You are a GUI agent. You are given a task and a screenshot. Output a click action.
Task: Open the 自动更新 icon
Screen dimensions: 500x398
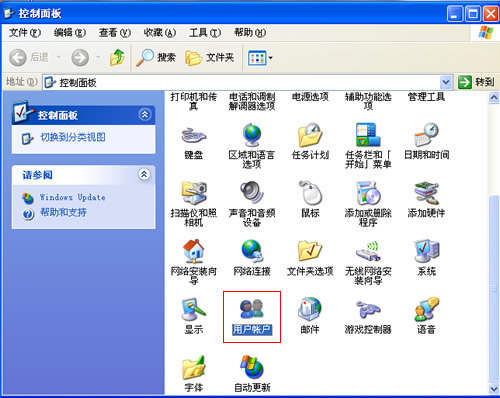(252, 367)
